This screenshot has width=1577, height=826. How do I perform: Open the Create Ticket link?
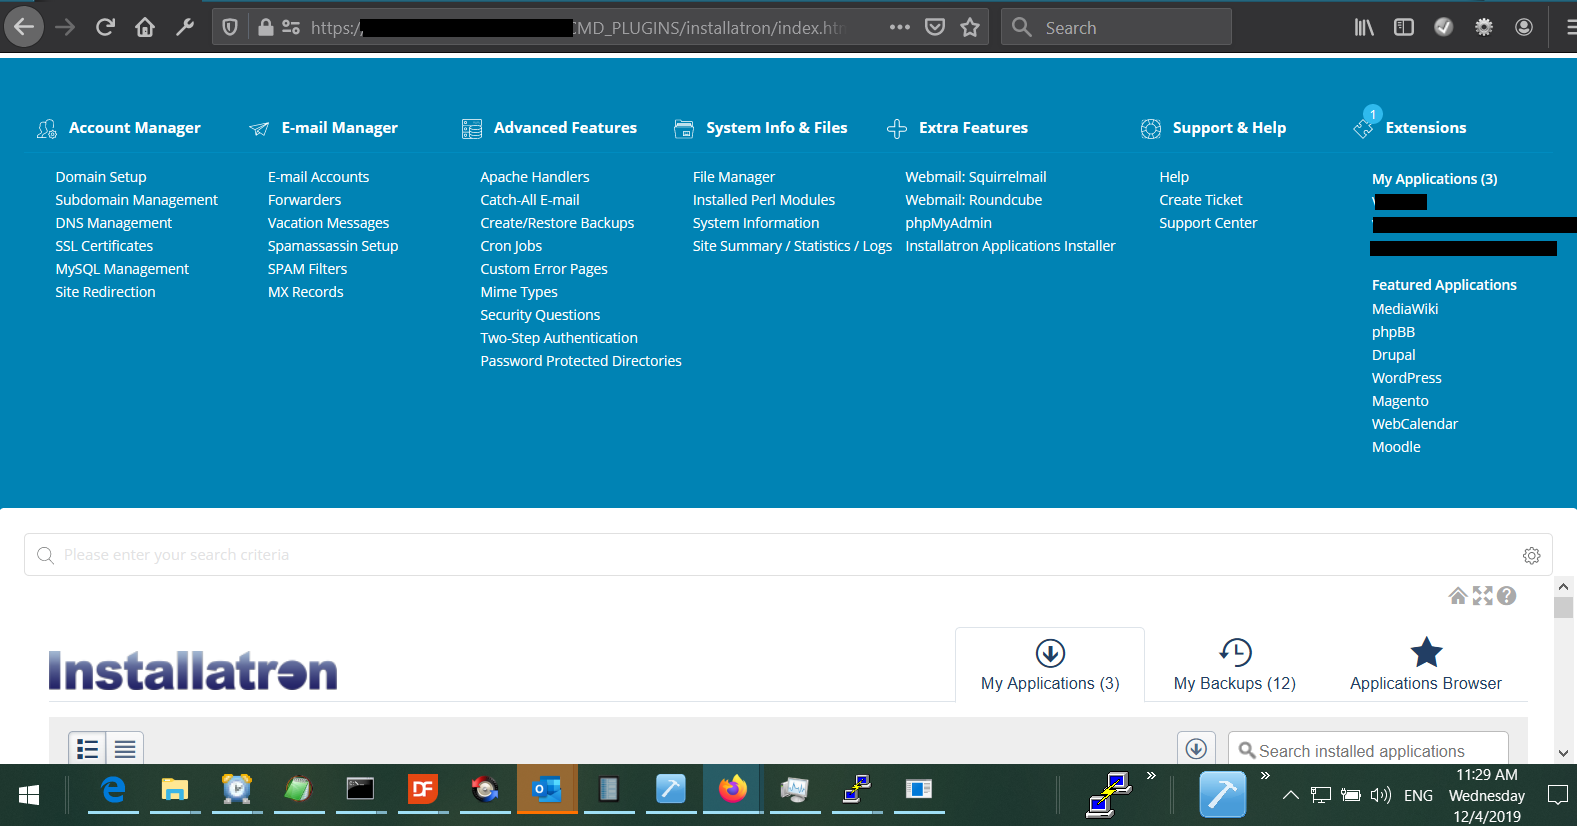tap(1201, 199)
